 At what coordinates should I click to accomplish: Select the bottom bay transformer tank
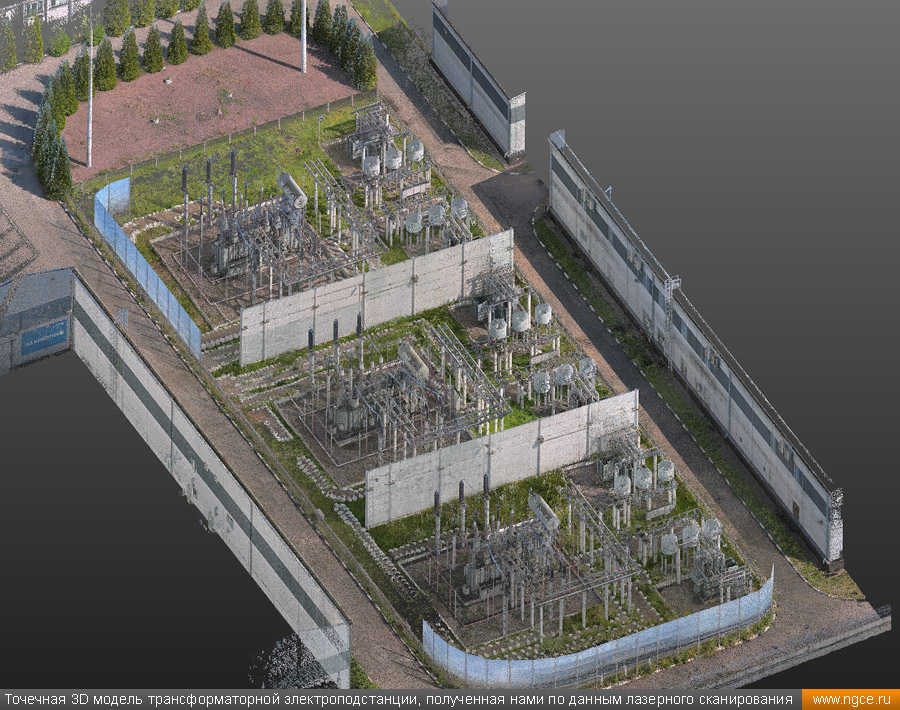pos(543,510)
